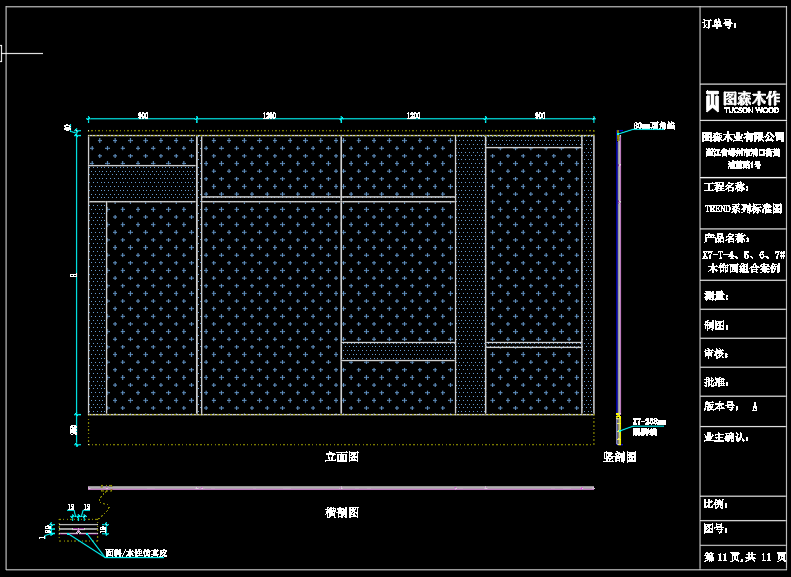The image size is (791, 577).
Task: Select the 立面图 elevation view label
Action: [341, 457]
